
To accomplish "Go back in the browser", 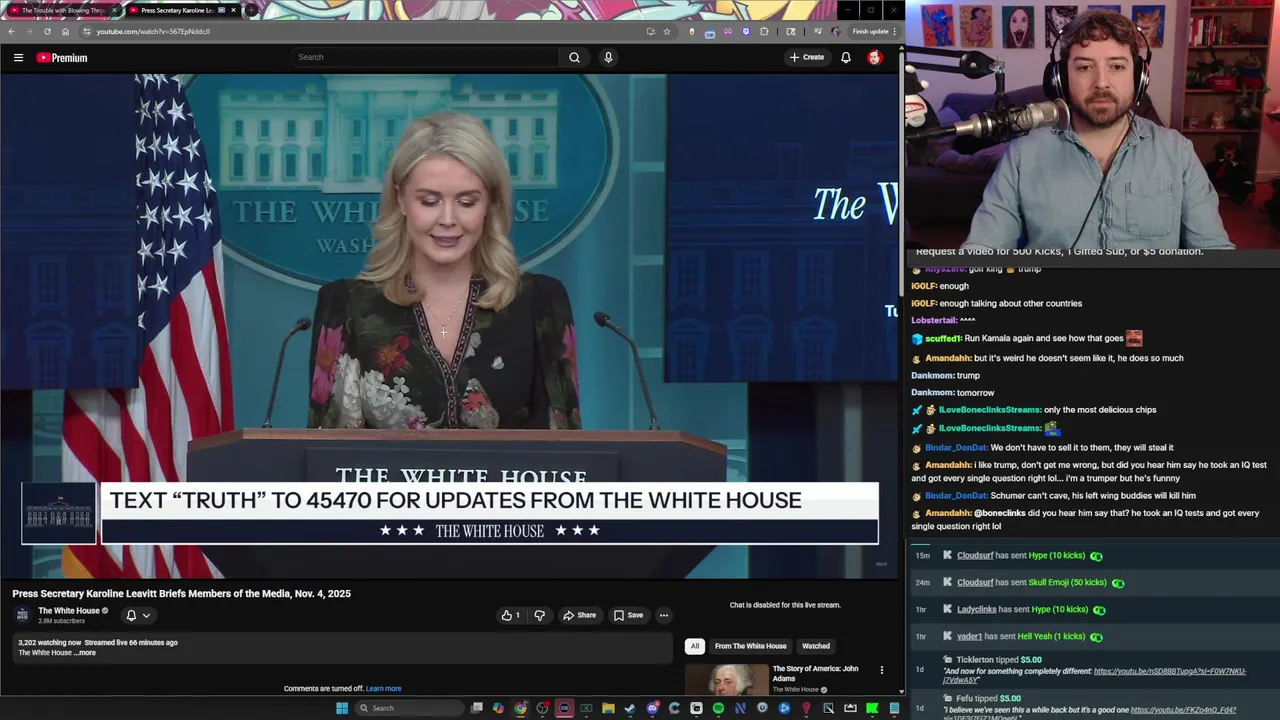I will pos(11,31).
